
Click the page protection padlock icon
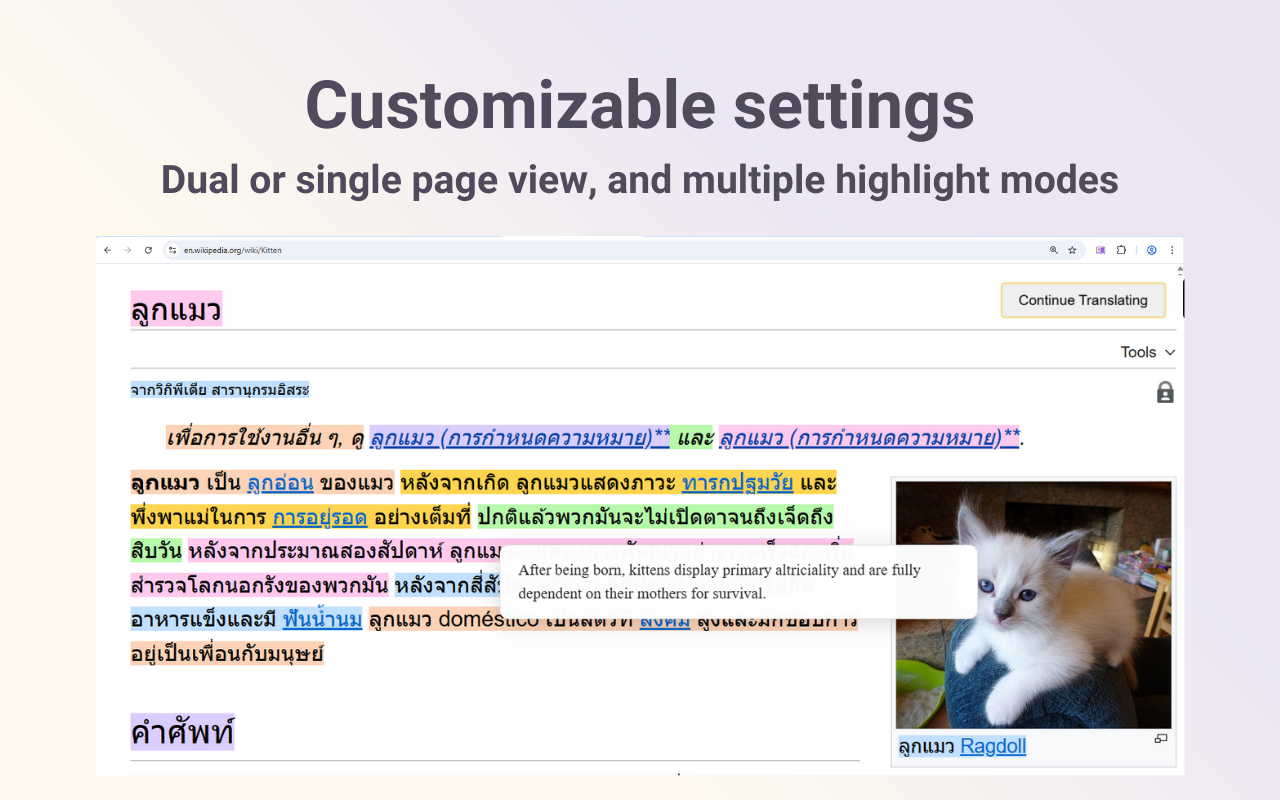click(x=1165, y=392)
